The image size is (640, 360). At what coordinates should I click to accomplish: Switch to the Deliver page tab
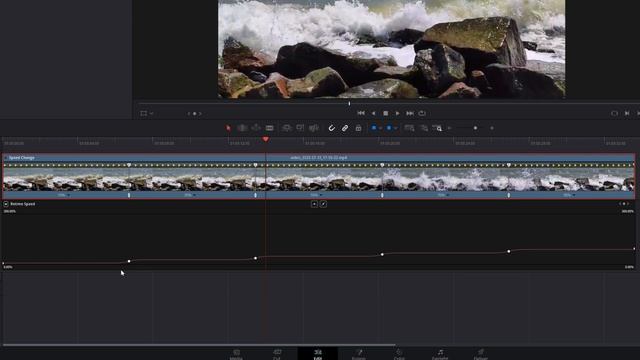480,354
